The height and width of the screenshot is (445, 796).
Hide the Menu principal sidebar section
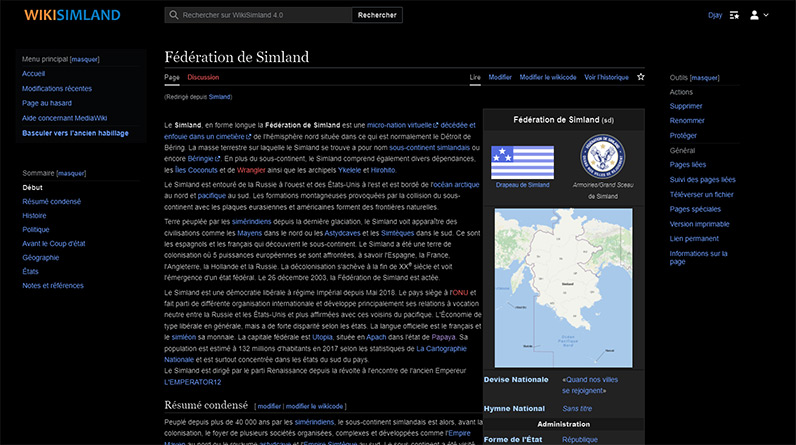[78, 59]
